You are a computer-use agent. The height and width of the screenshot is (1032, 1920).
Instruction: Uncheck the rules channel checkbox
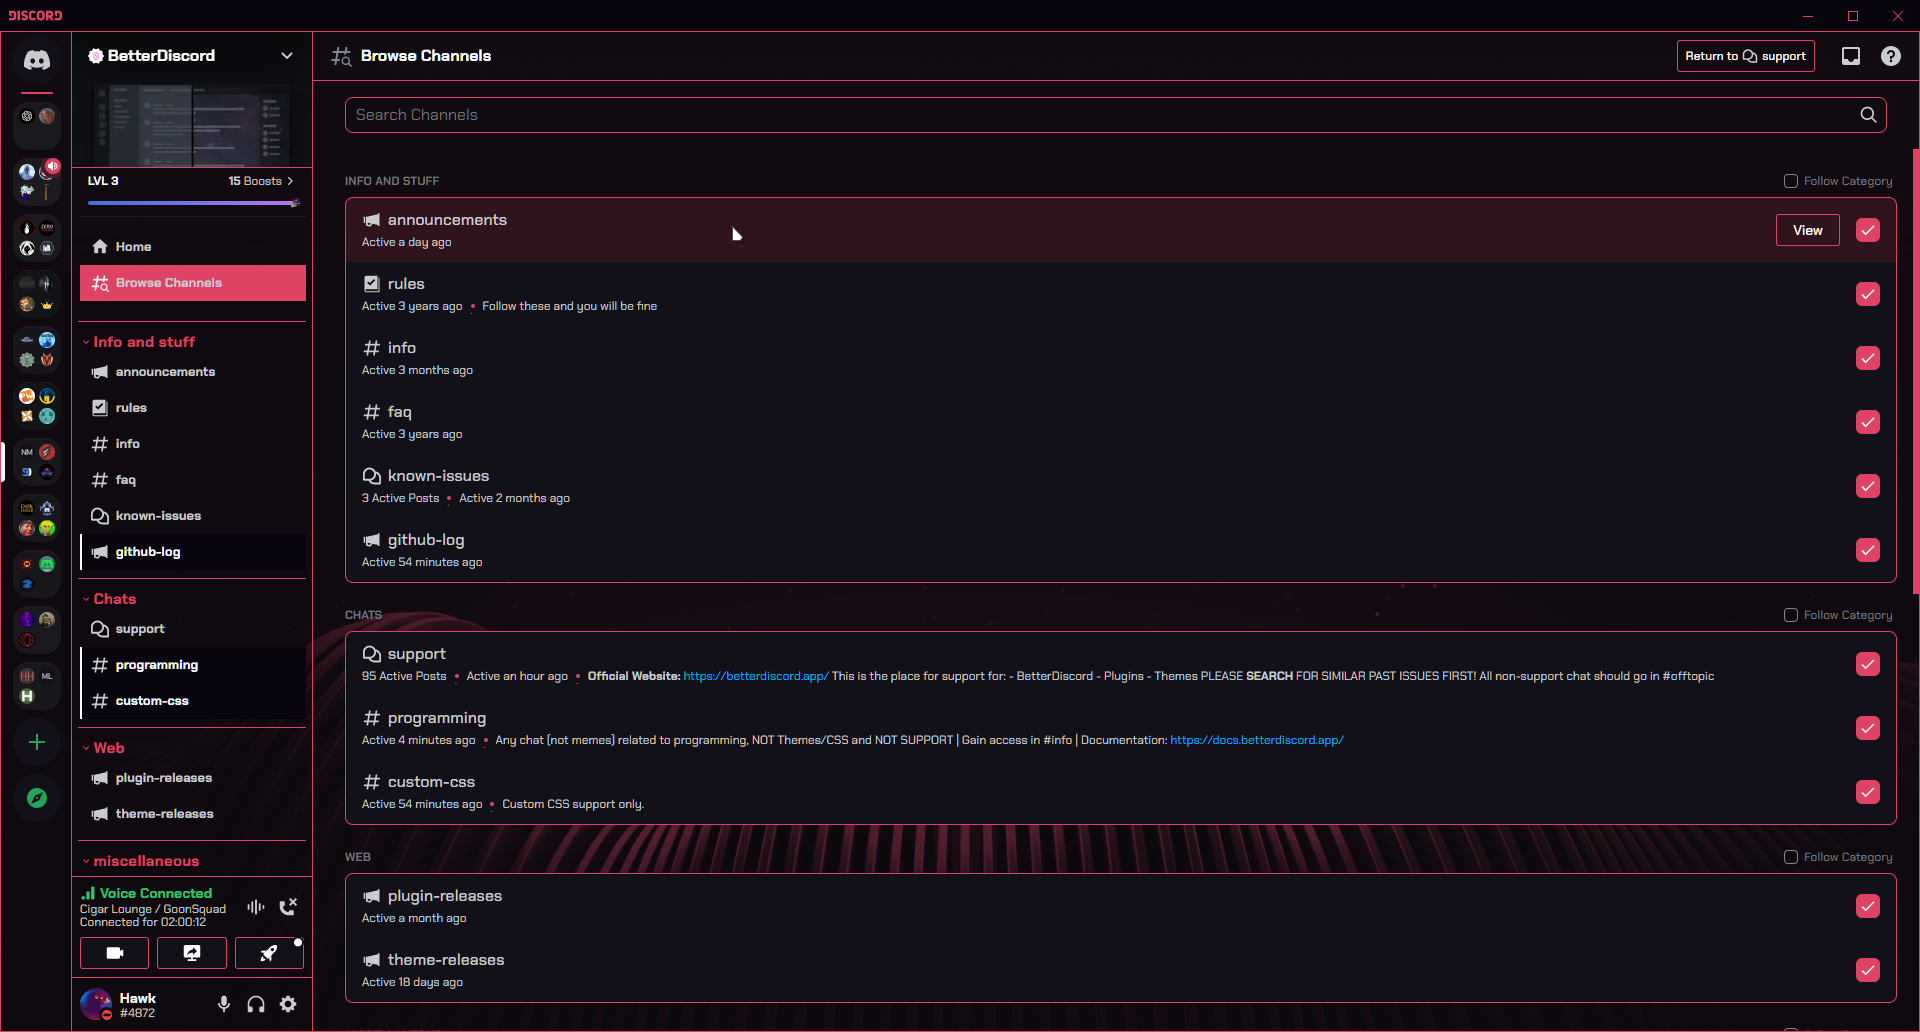click(x=1868, y=294)
